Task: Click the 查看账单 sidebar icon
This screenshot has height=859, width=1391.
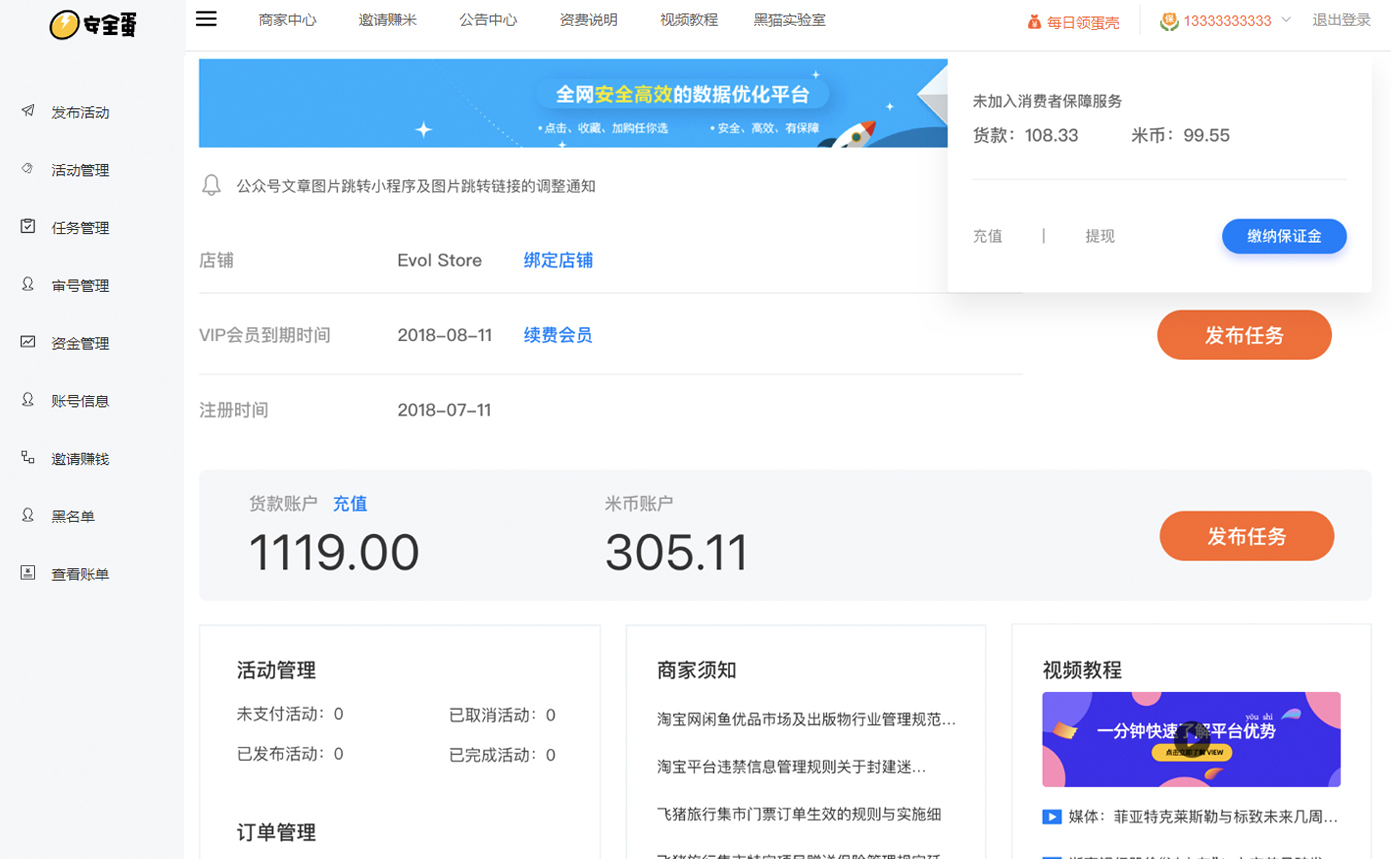Action: [x=28, y=573]
